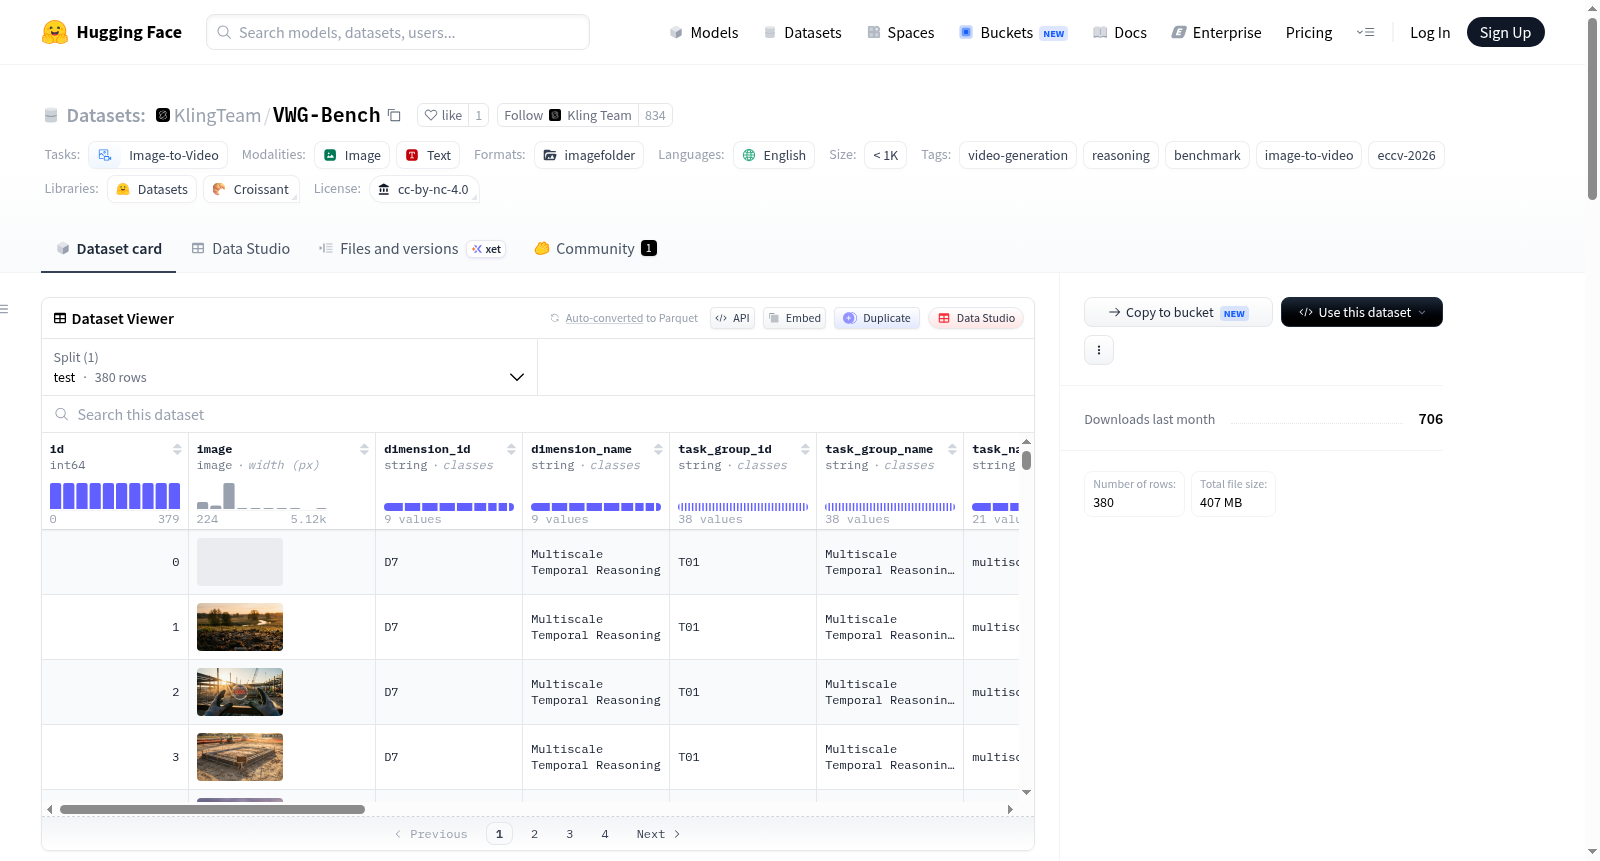1600x861 pixels.
Task: Click the Text modality tag
Action: (x=428, y=155)
